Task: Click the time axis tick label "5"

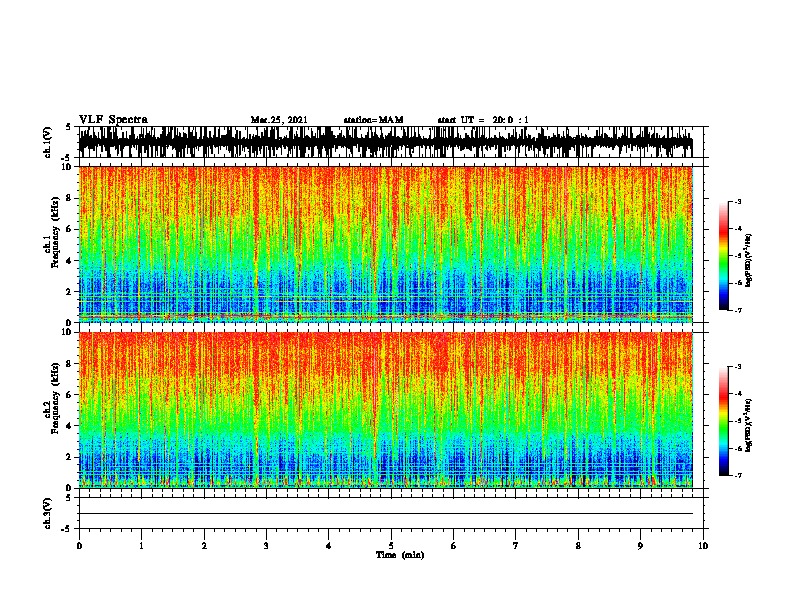Action: (391, 546)
